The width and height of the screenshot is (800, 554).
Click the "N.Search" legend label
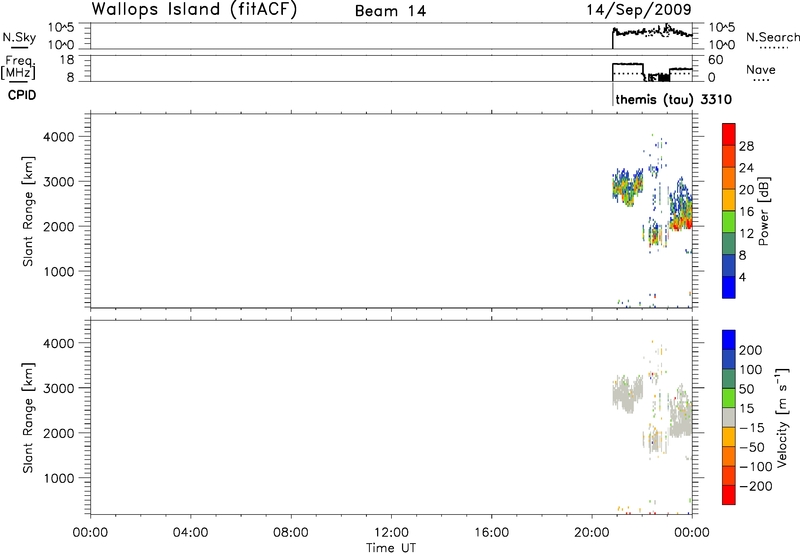pos(773,37)
